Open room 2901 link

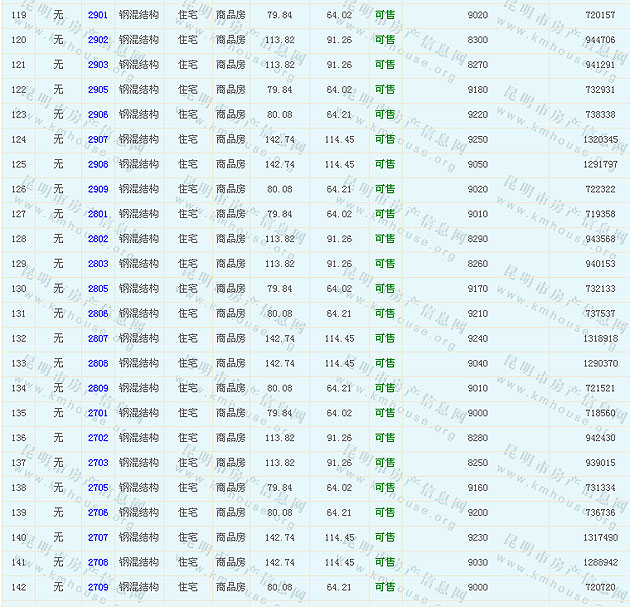(x=97, y=15)
